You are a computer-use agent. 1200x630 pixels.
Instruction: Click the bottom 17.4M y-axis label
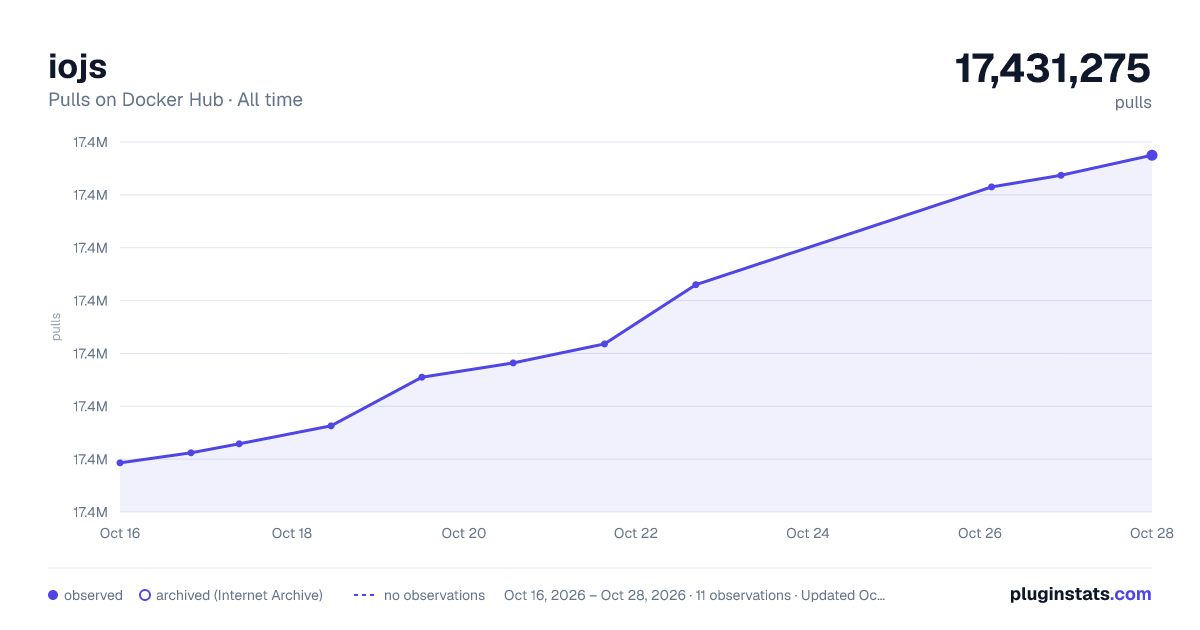(90, 512)
